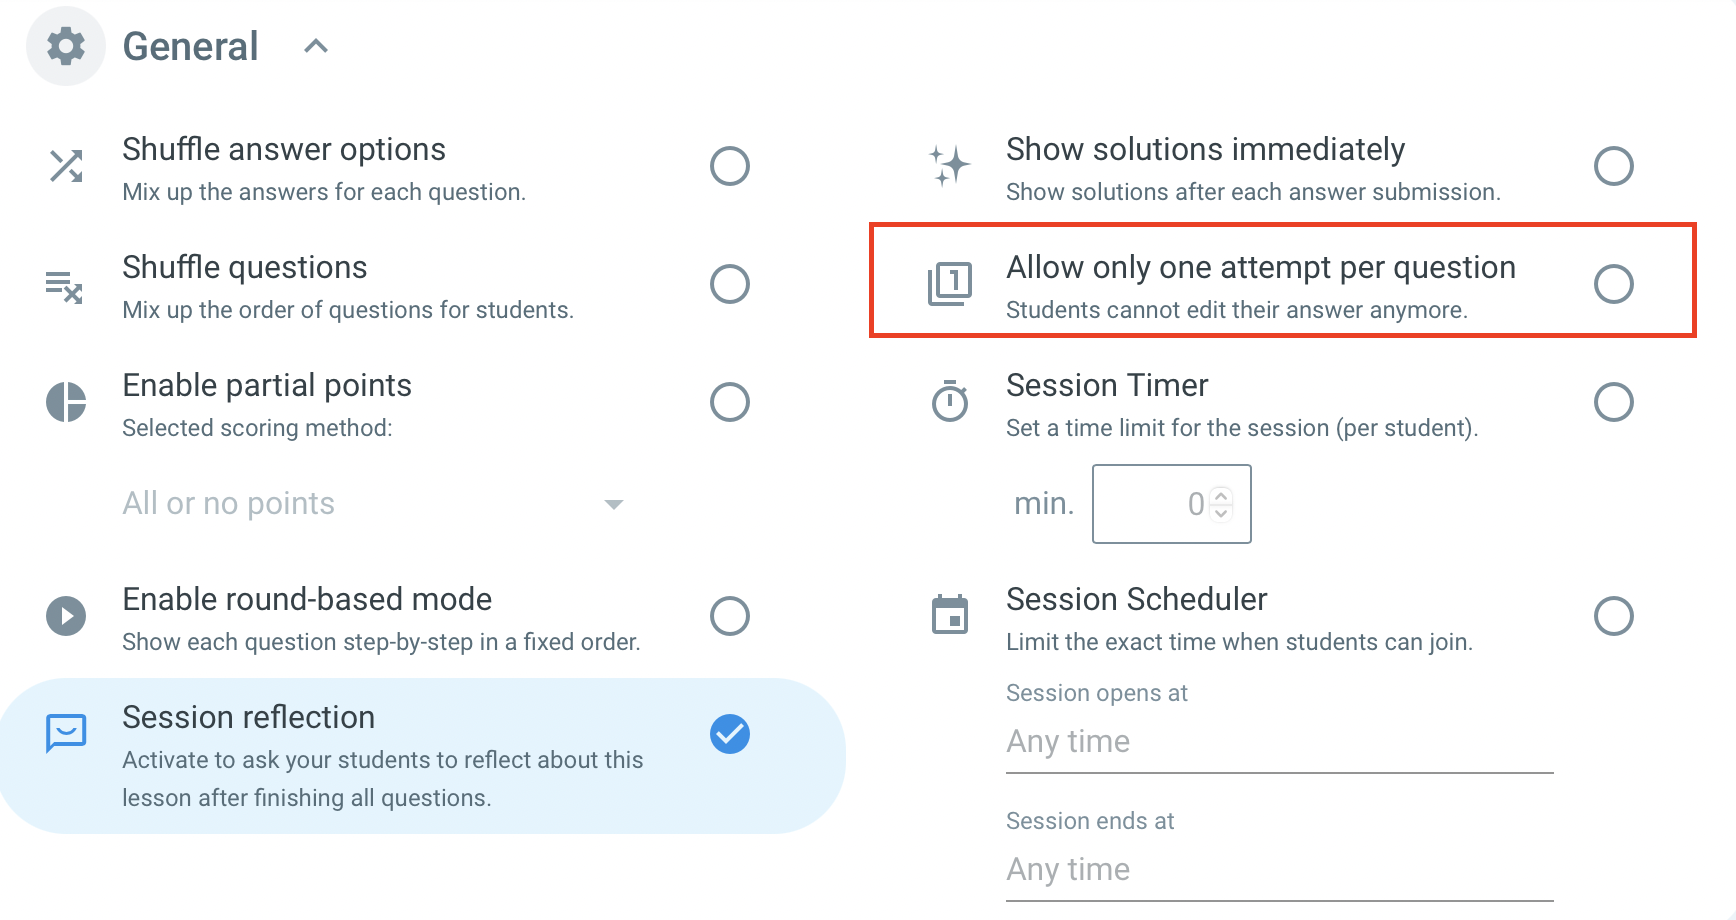Turn off Session reflection
This screenshot has width=1736, height=920.
coord(730,733)
